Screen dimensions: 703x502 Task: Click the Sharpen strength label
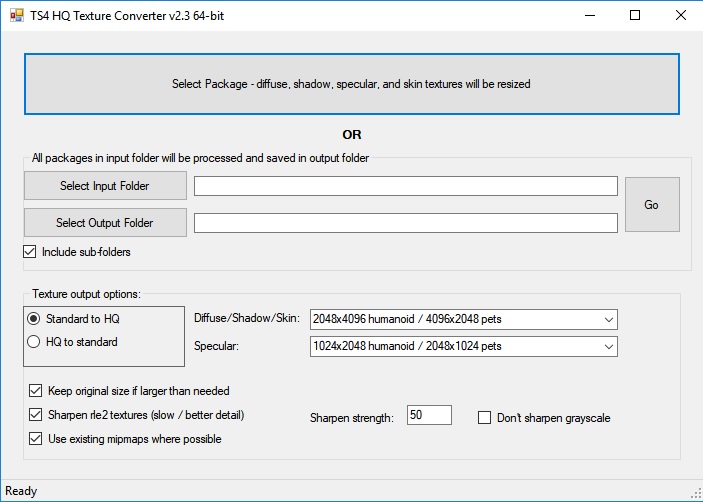point(352,418)
